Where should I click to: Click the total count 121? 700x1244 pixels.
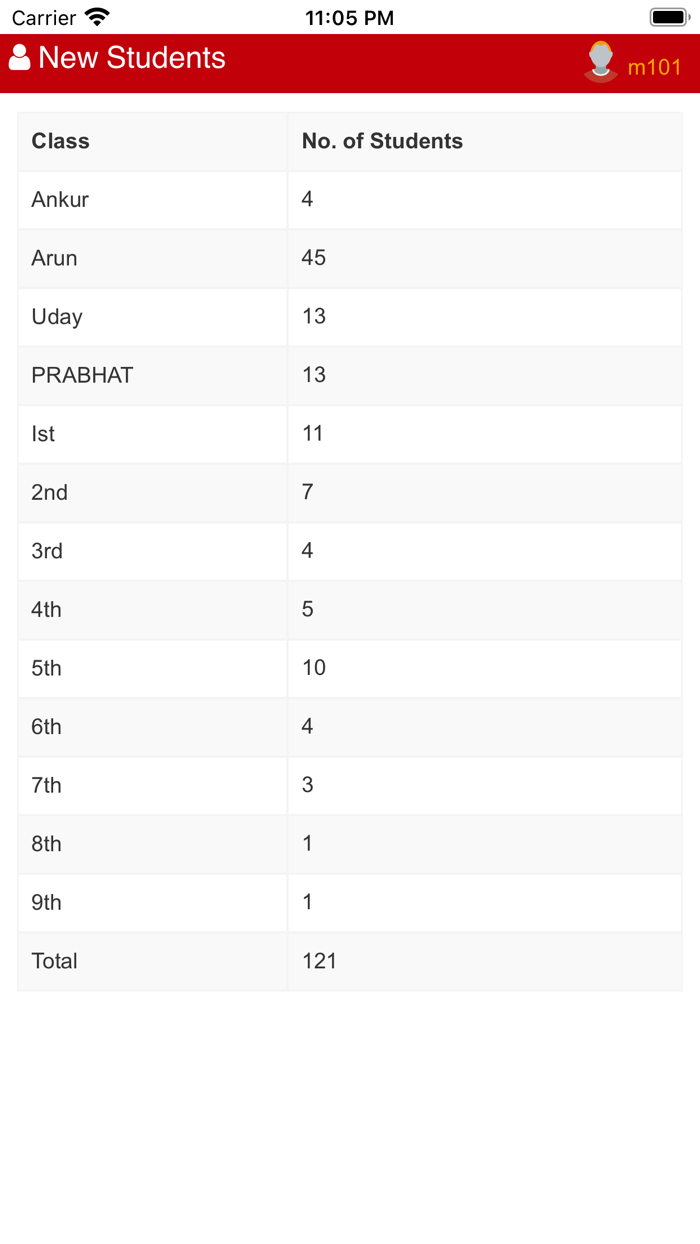(319, 961)
